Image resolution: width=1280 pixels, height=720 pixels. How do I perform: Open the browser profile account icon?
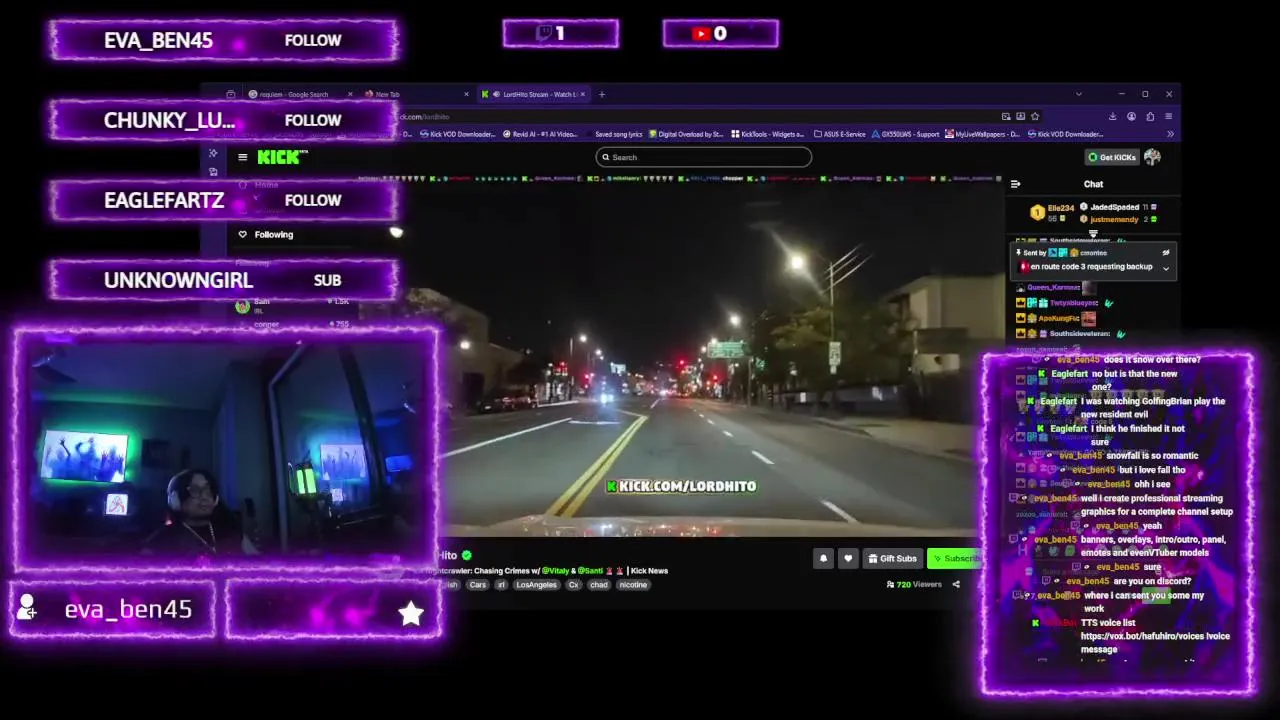(x=1131, y=116)
